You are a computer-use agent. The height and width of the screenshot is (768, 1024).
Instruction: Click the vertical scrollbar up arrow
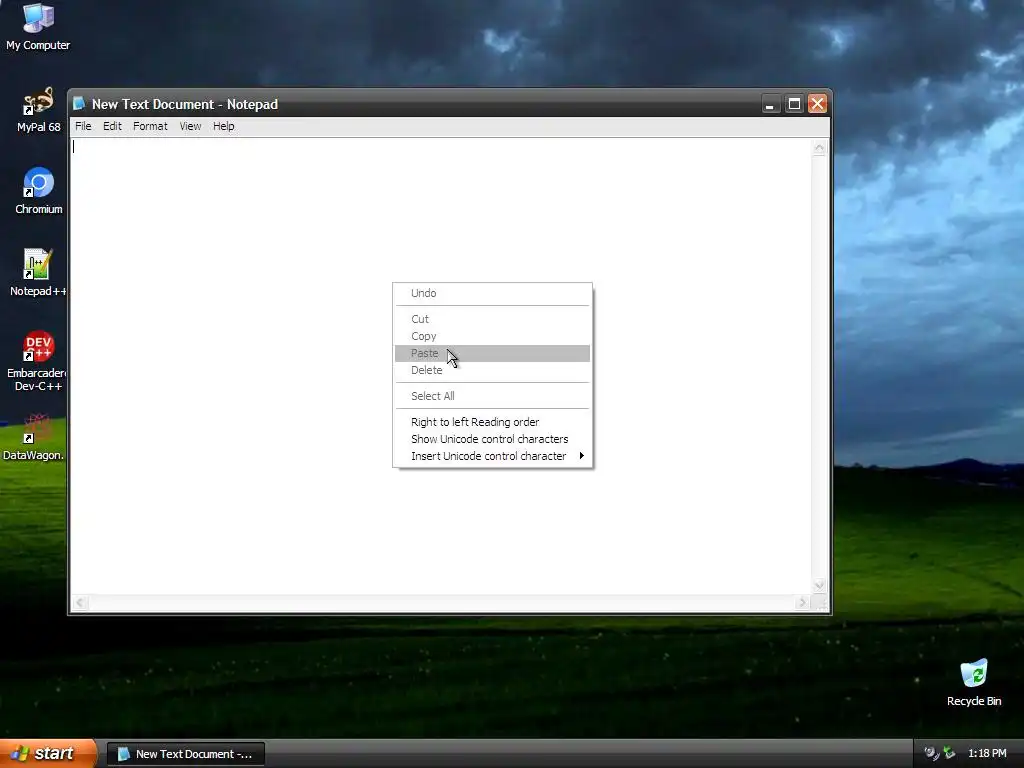(819, 148)
